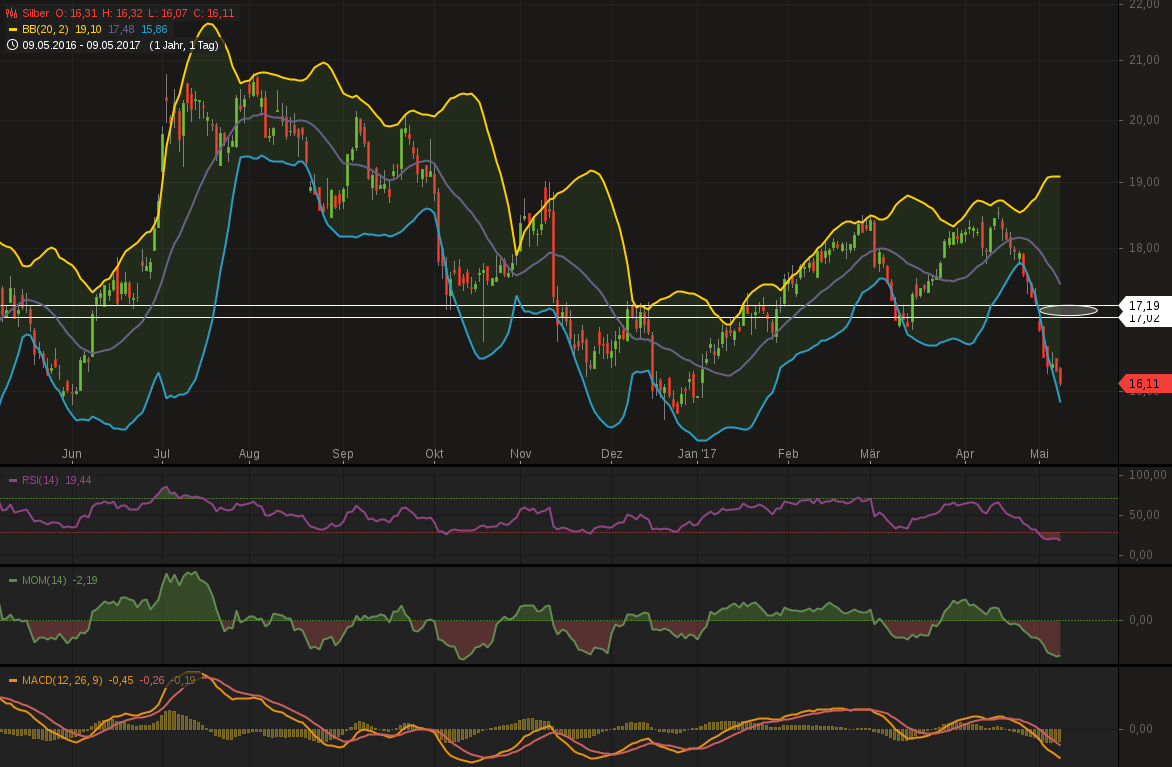Open the MACD(12, 26, 9) indicator label
The width and height of the screenshot is (1172, 767).
point(62,680)
